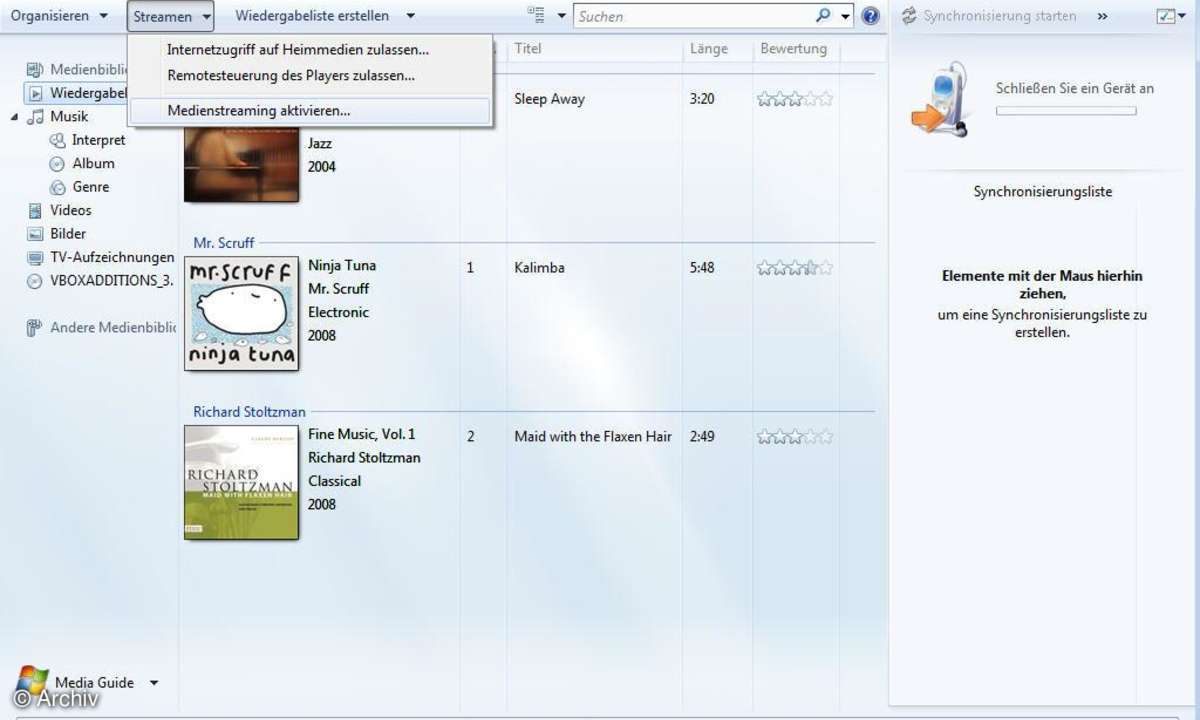Open Media Guide dropdown arrow

tap(154, 683)
